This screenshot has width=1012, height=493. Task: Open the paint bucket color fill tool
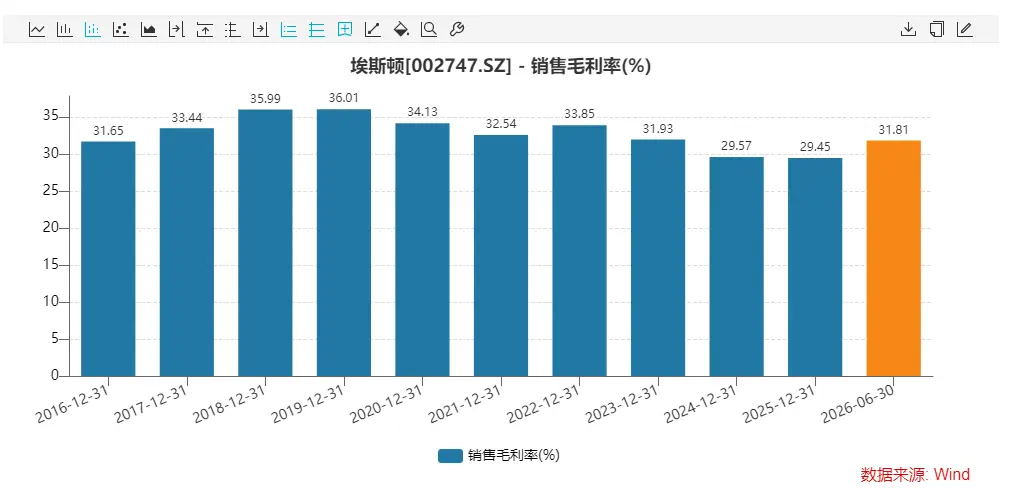click(401, 29)
